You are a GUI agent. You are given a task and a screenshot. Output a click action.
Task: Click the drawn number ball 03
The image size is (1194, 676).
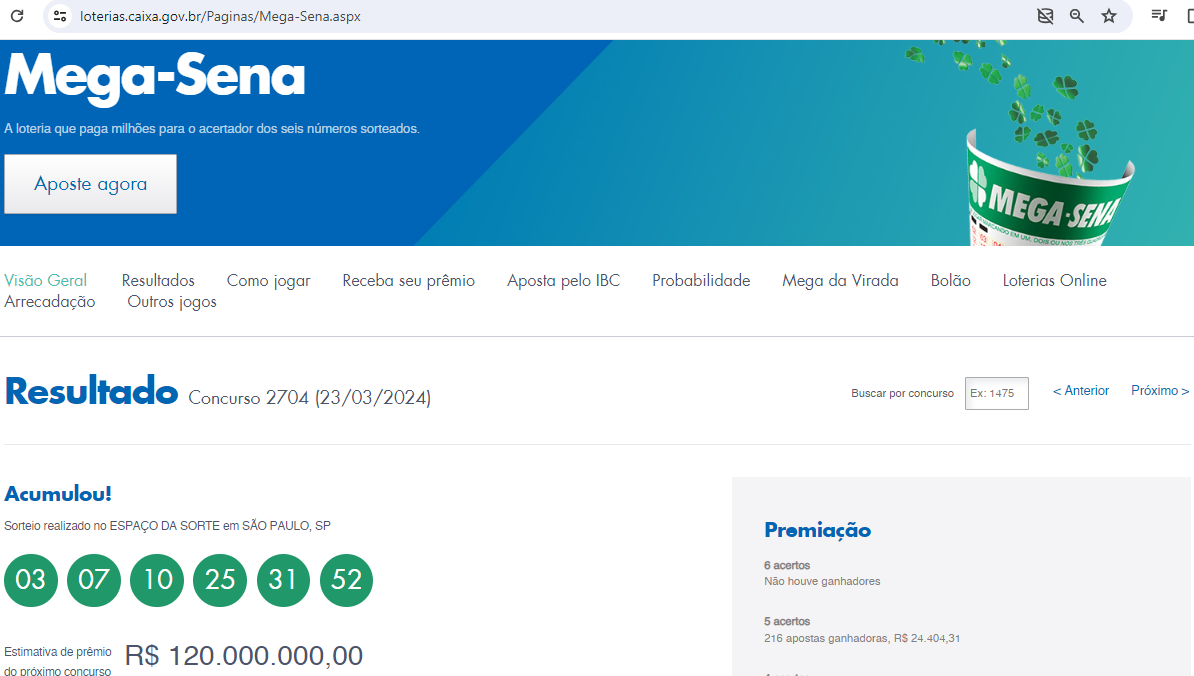pos(31,580)
